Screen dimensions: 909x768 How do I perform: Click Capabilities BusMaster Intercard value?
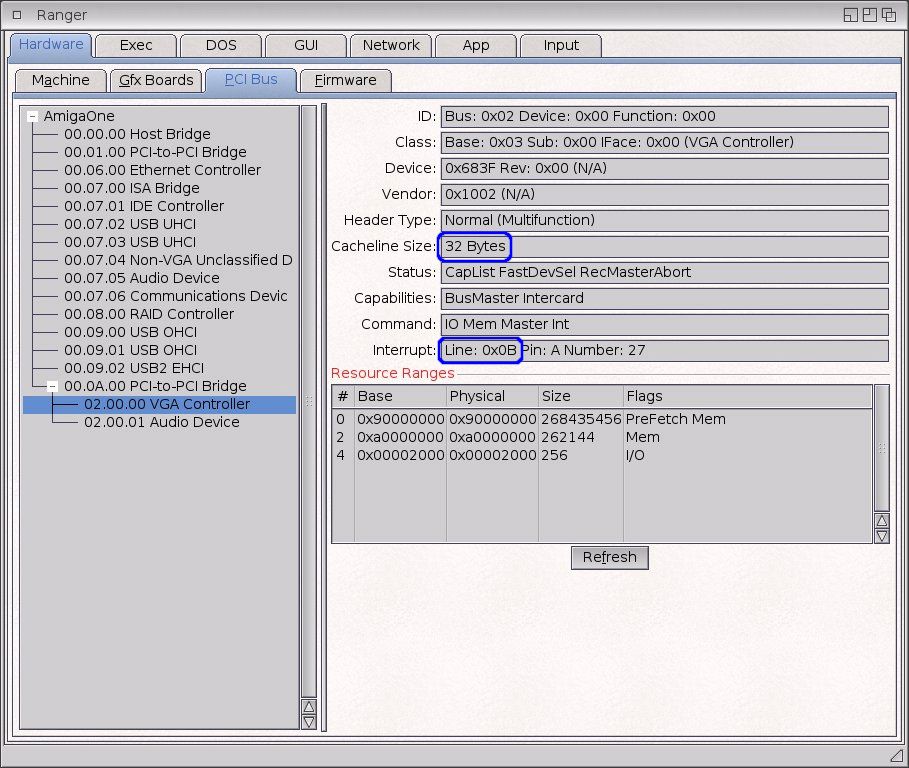click(664, 298)
